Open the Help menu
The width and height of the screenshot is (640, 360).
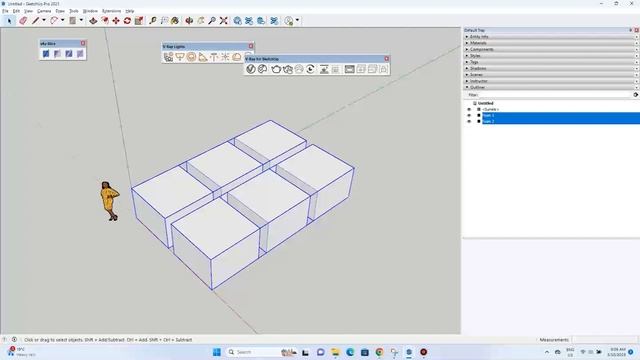tap(130, 11)
